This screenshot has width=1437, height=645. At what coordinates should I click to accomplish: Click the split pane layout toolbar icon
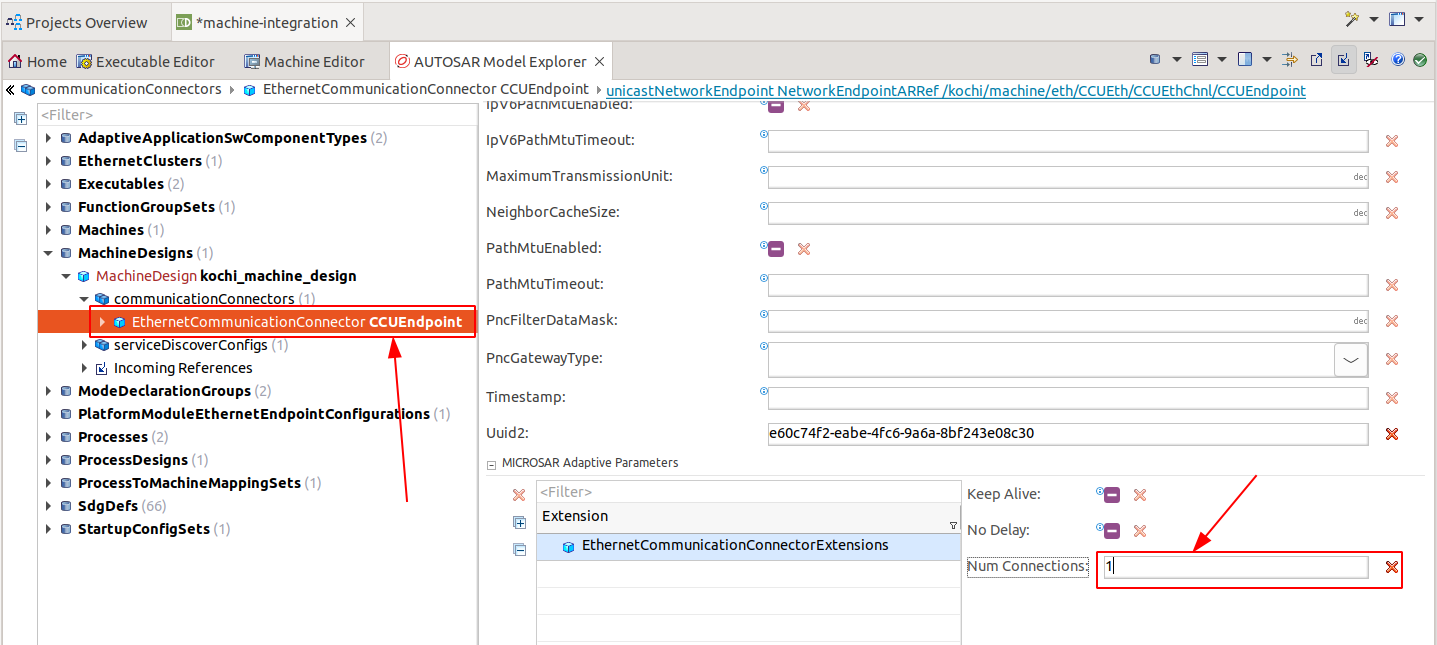click(x=1245, y=60)
